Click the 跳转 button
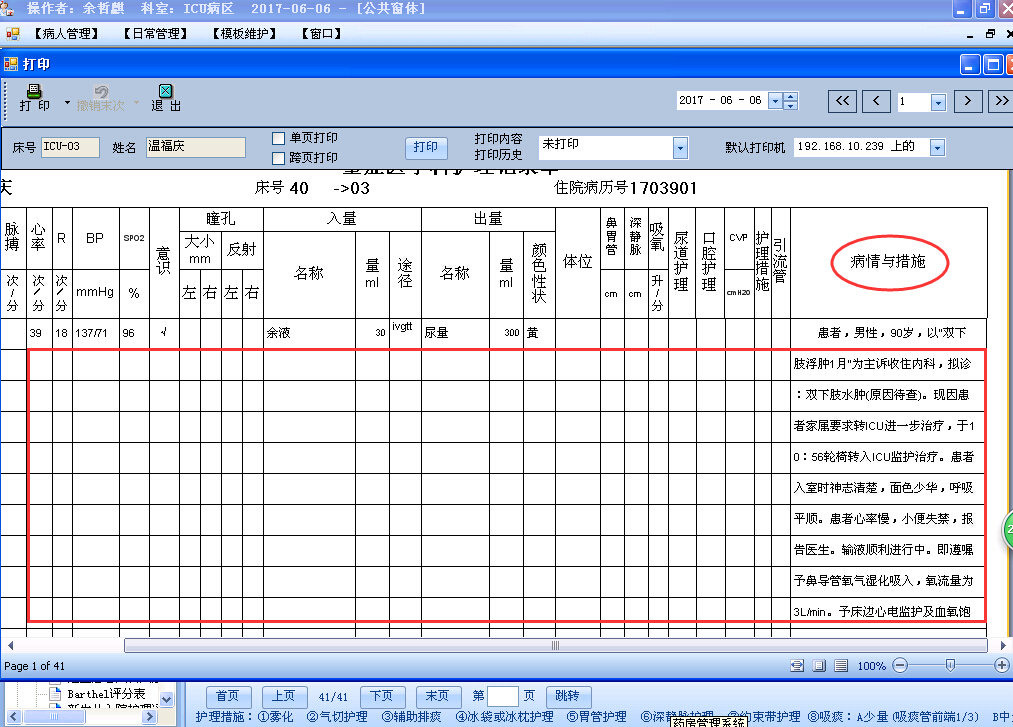Viewport: 1013px width, 727px height. 567,696
